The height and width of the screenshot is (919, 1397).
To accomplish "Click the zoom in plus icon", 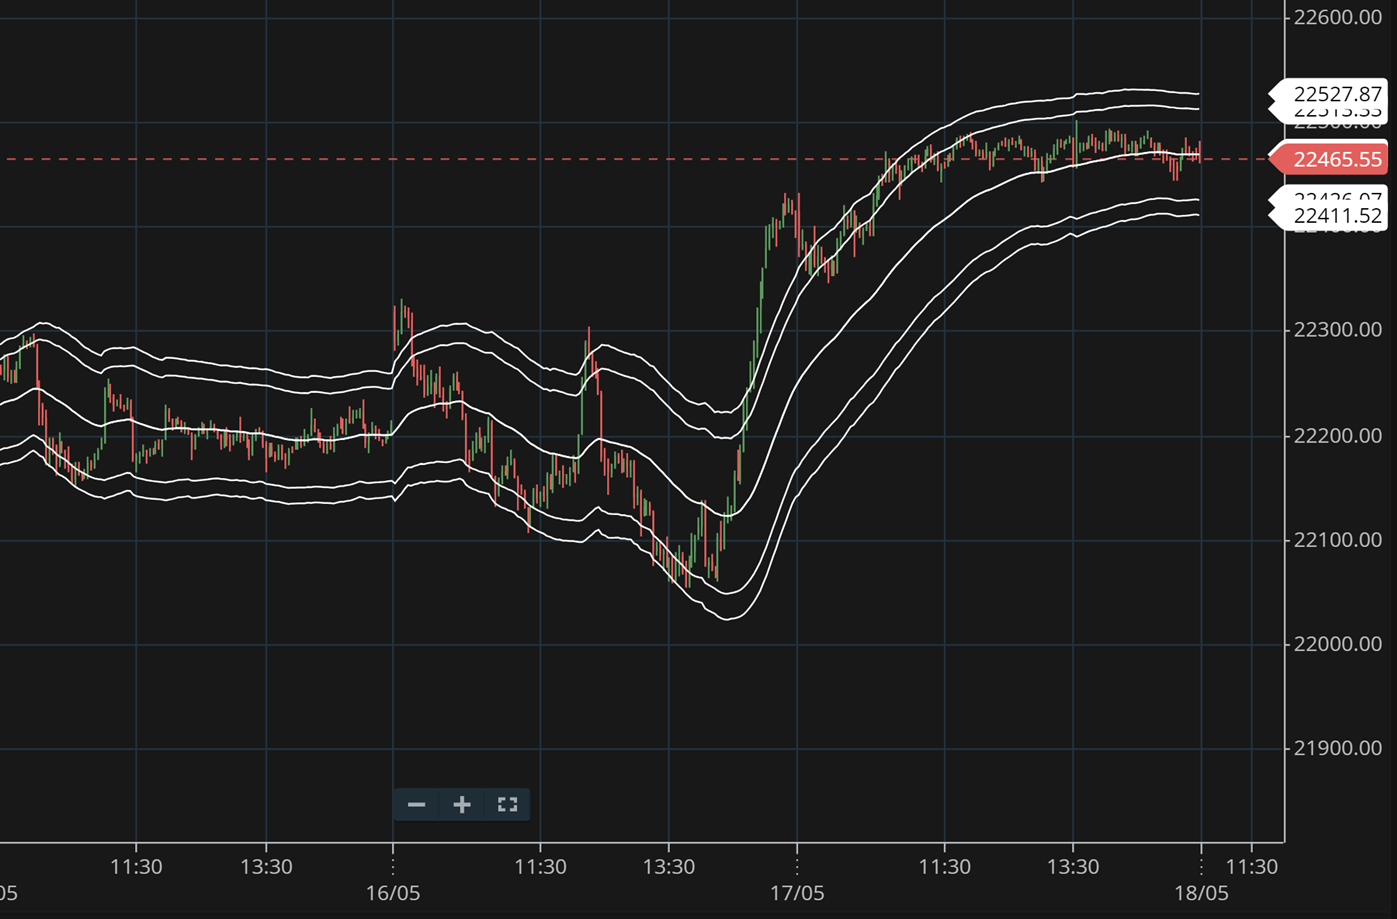I will click(x=462, y=805).
